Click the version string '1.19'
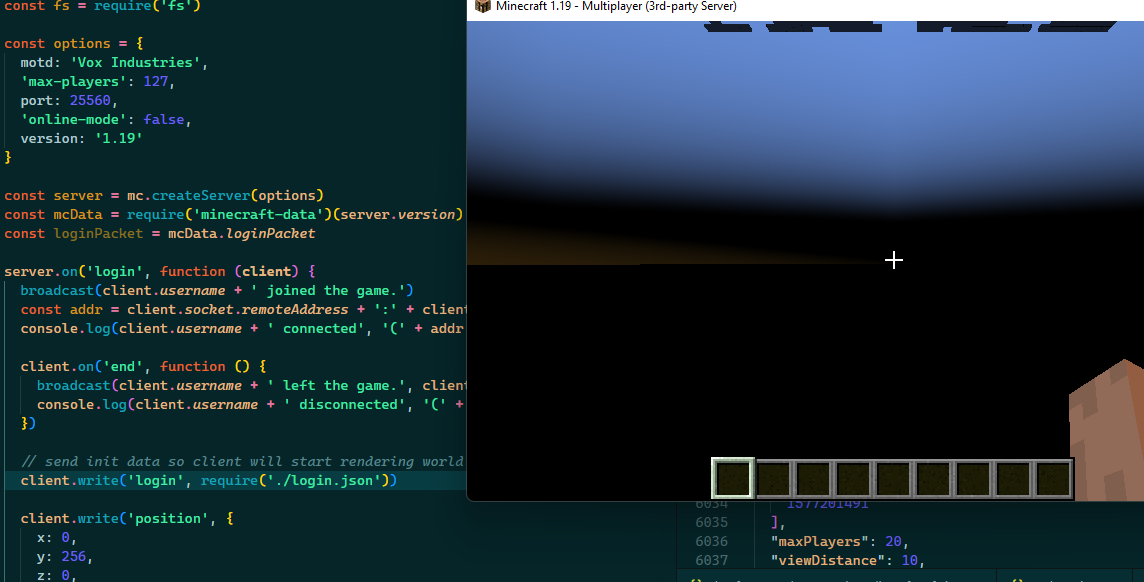This screenshot has height=582, width=1144. coord(118,139)
